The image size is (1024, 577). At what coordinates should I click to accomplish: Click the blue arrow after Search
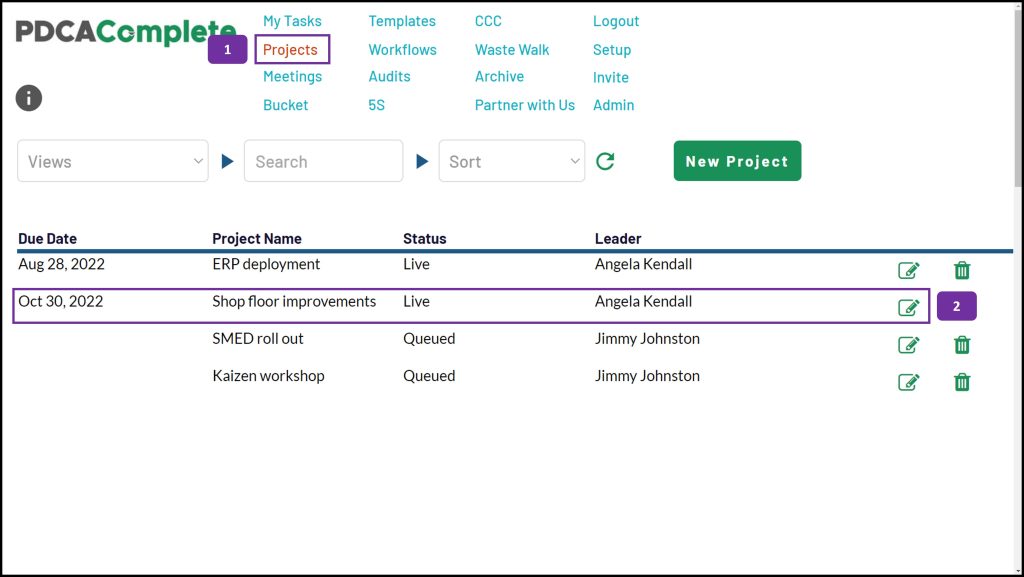point(422,161)
